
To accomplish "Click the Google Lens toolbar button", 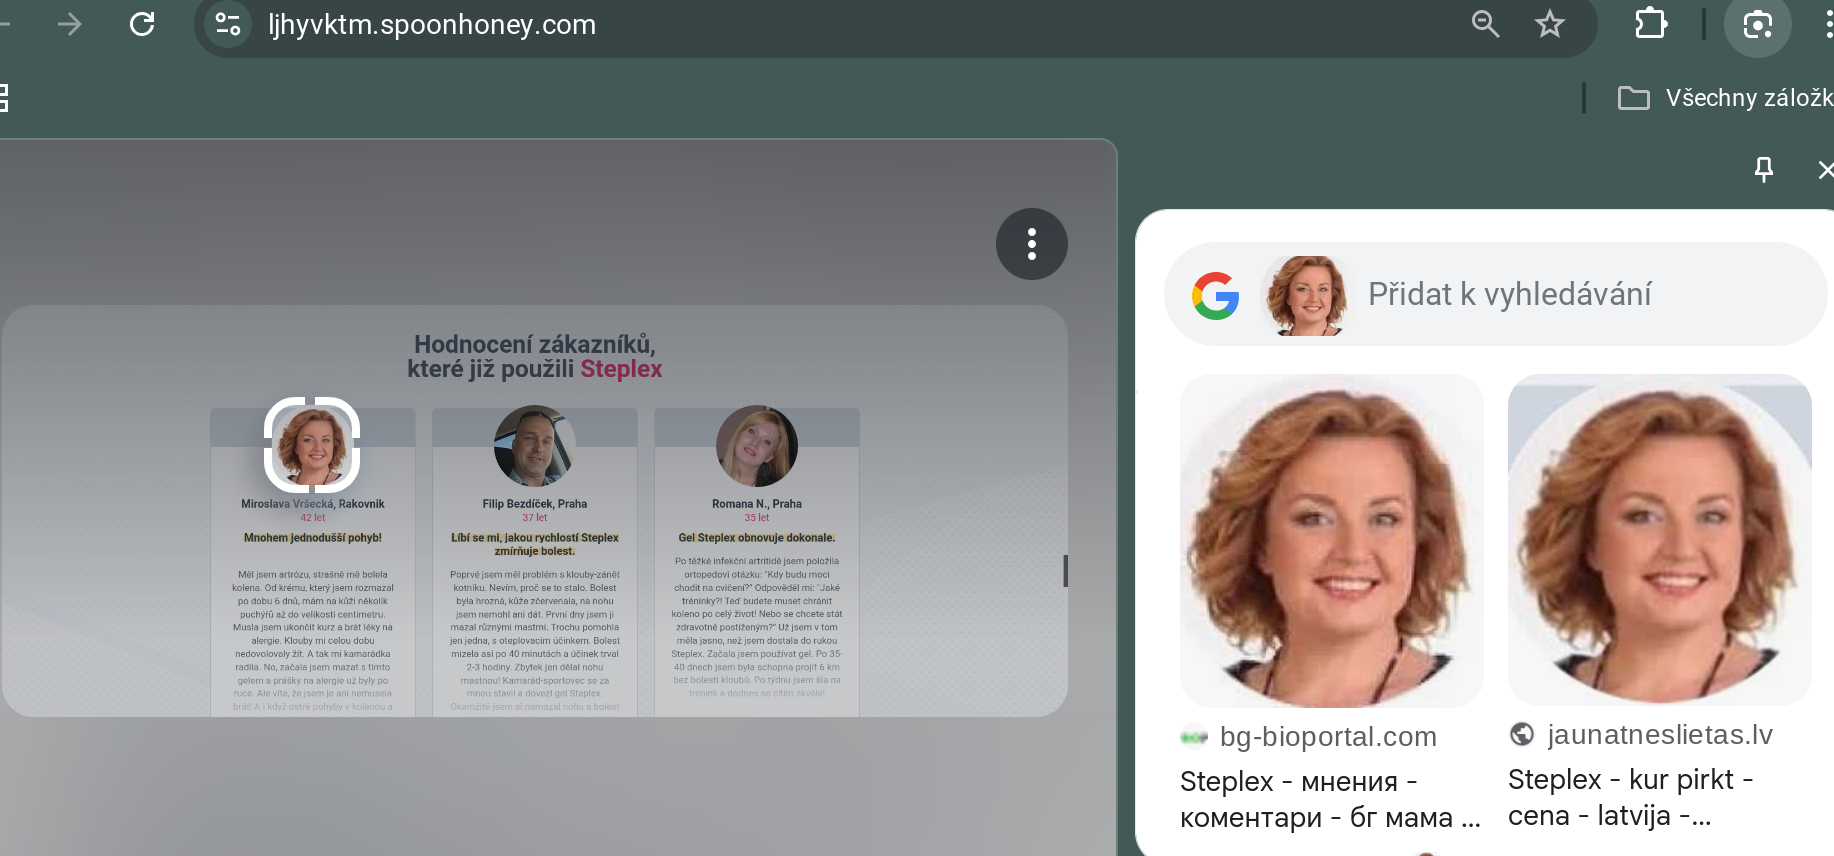I will coord(1757,24).
